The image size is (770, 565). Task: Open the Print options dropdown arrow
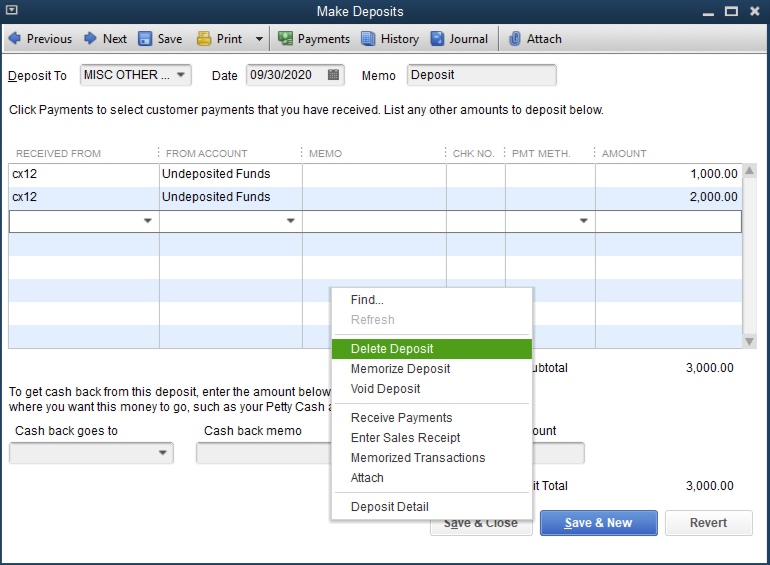259,39
